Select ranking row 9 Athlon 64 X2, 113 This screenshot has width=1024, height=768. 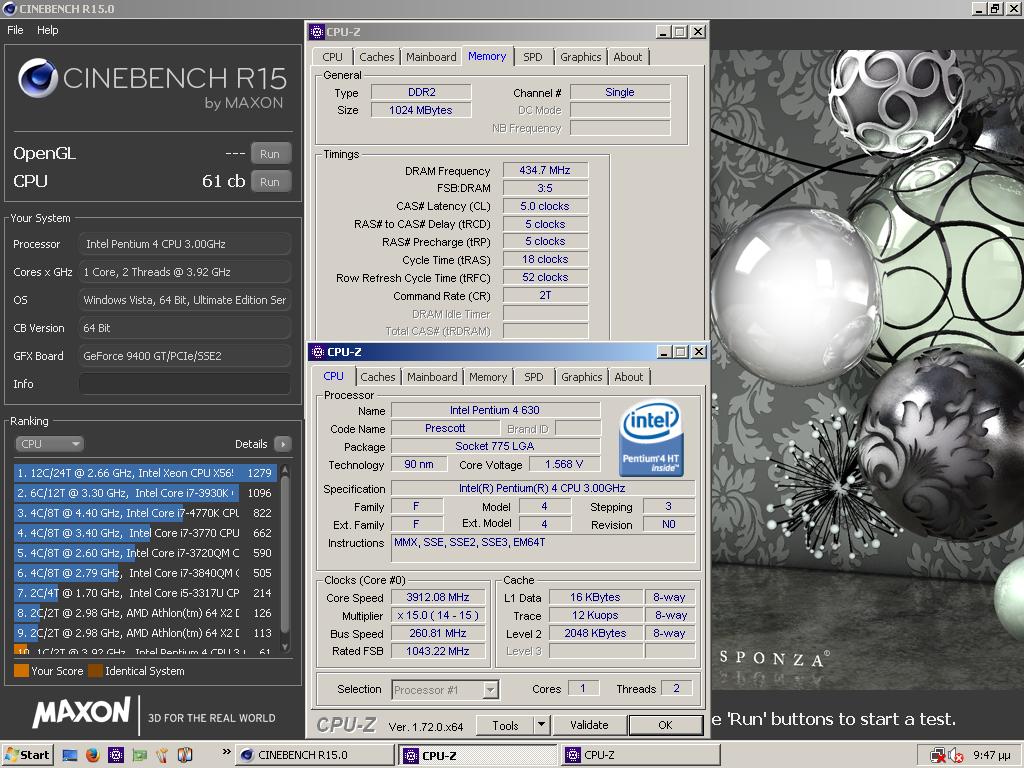pyautogui.click(x=145, y=633)
